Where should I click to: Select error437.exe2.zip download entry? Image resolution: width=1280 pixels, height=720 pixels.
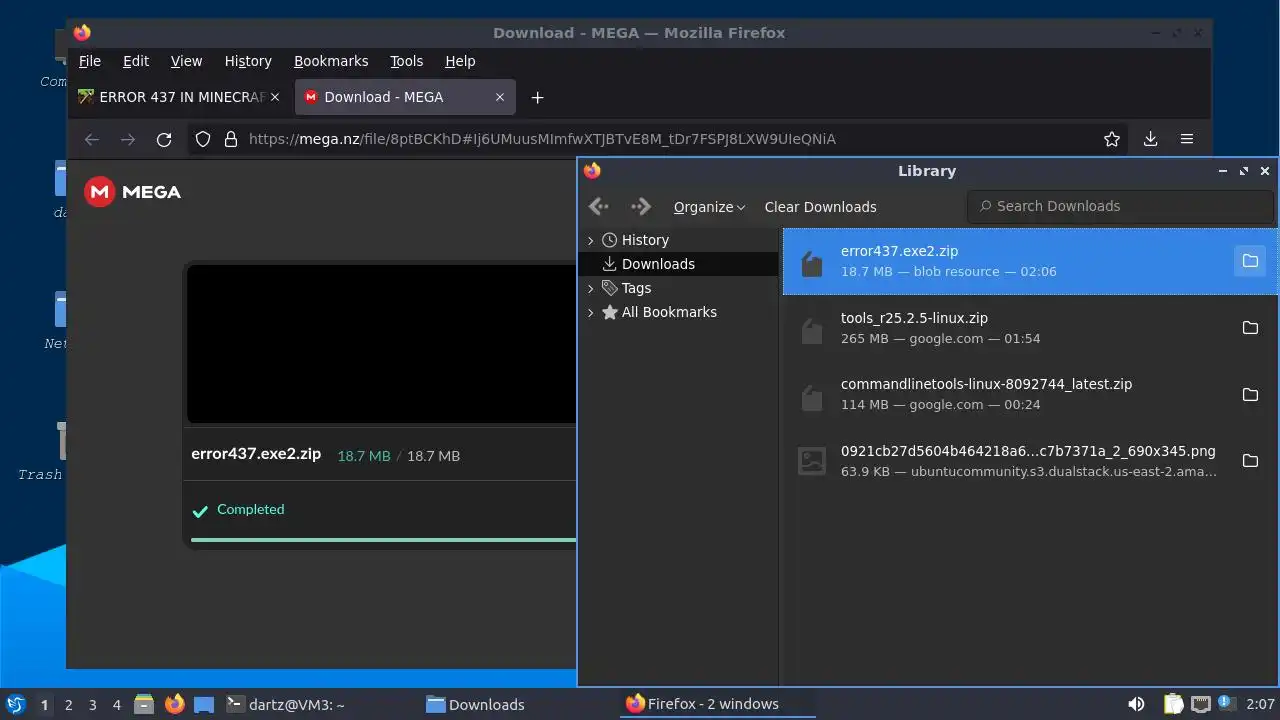coord(1030,261)
